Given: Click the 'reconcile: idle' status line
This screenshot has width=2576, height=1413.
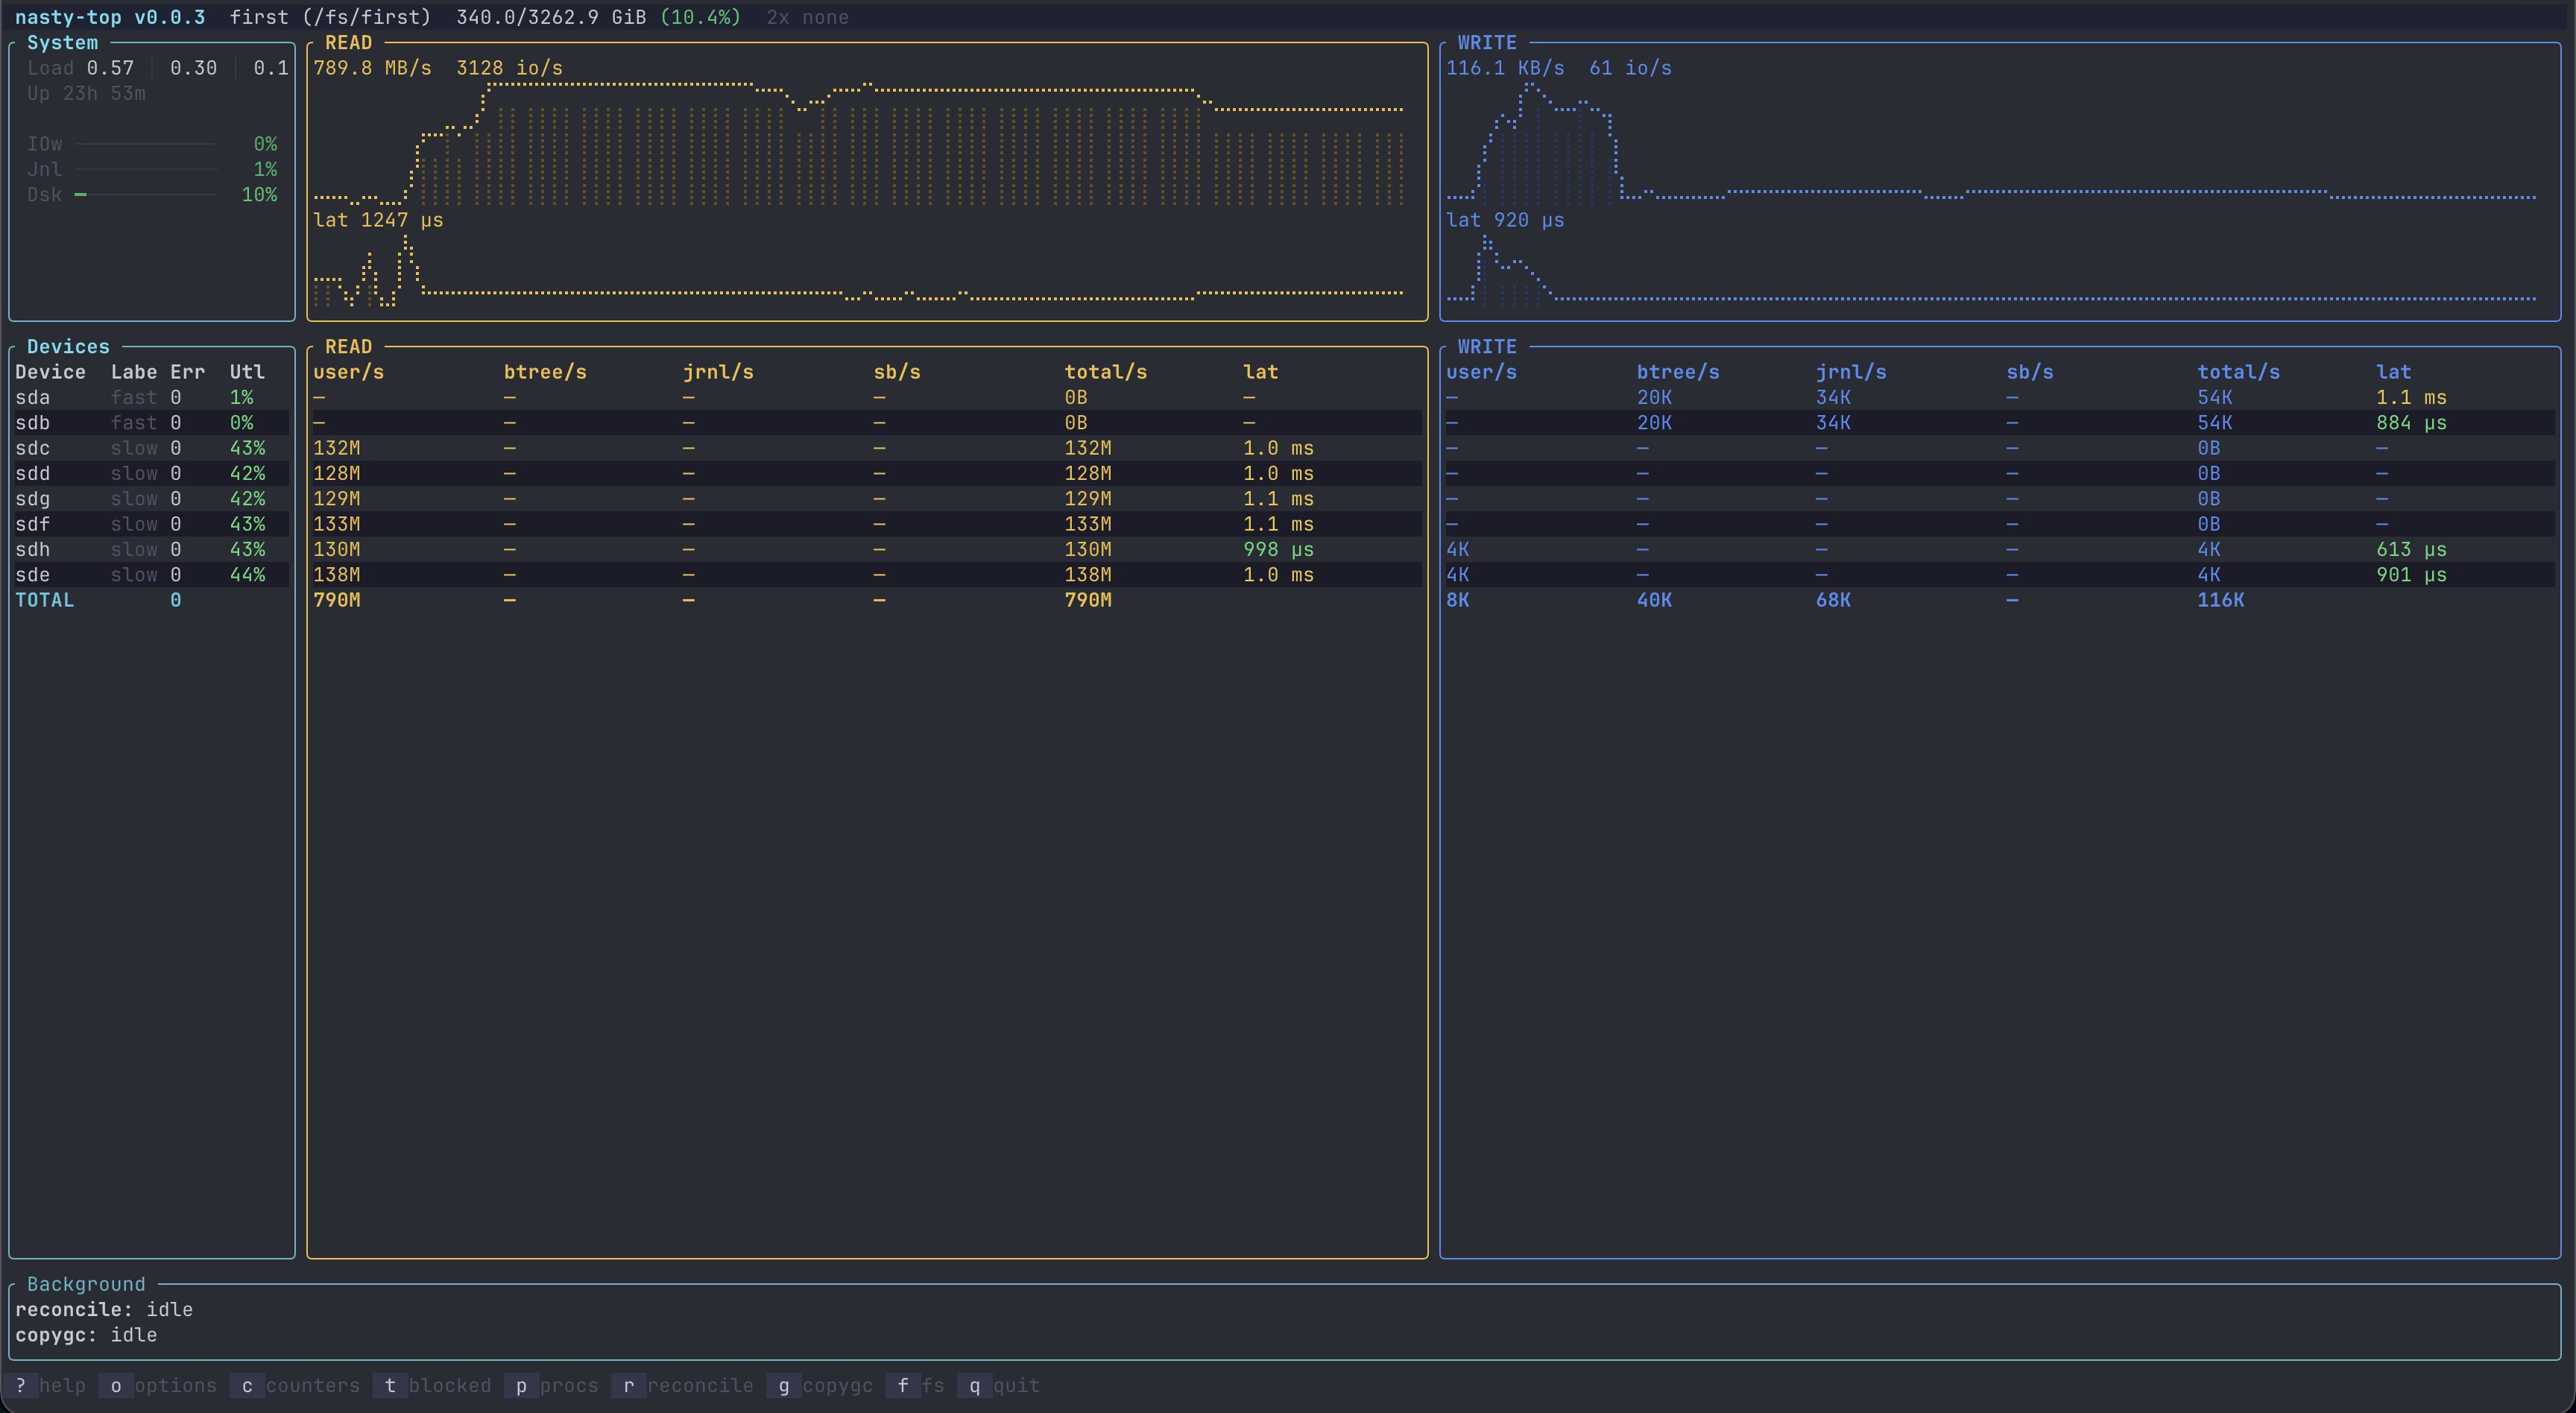Looking at the screenshot, I should tap(104, 1309).
